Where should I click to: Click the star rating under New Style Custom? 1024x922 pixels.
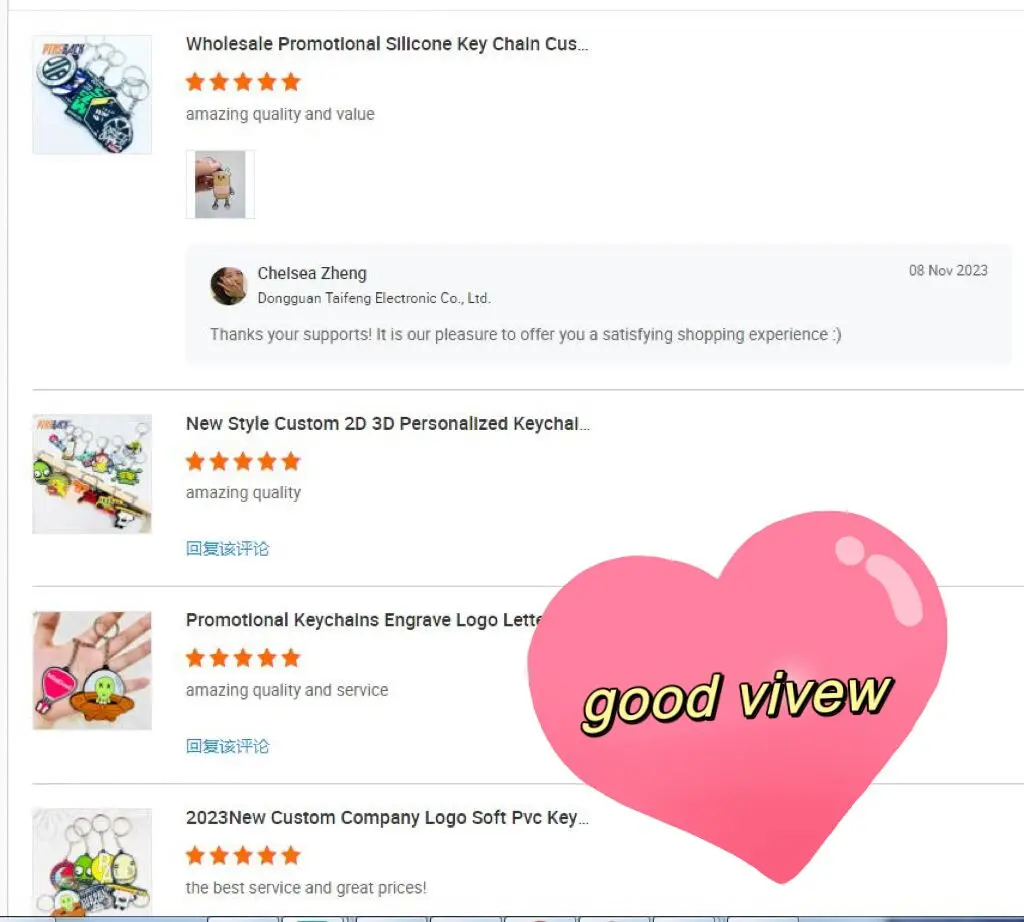pyautogui.click(x=243, y=462)
